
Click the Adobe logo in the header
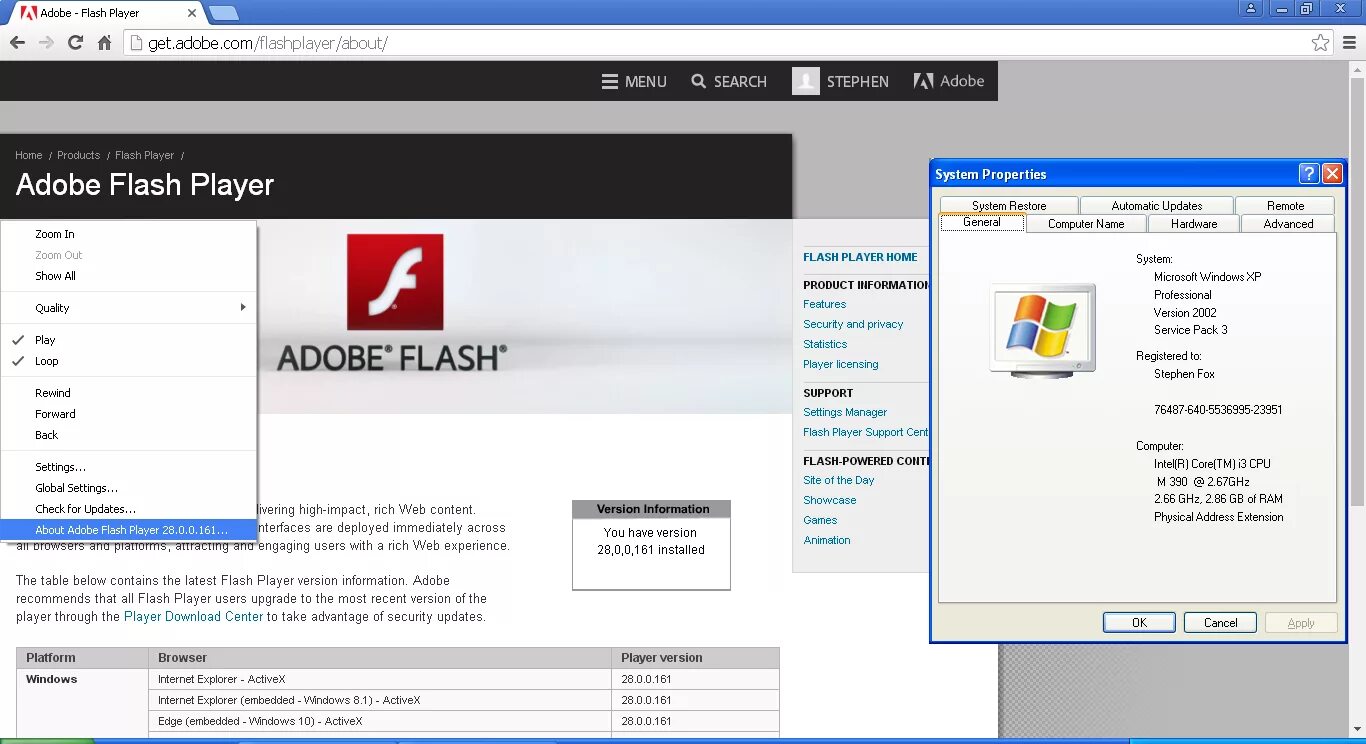click(949, 81)
